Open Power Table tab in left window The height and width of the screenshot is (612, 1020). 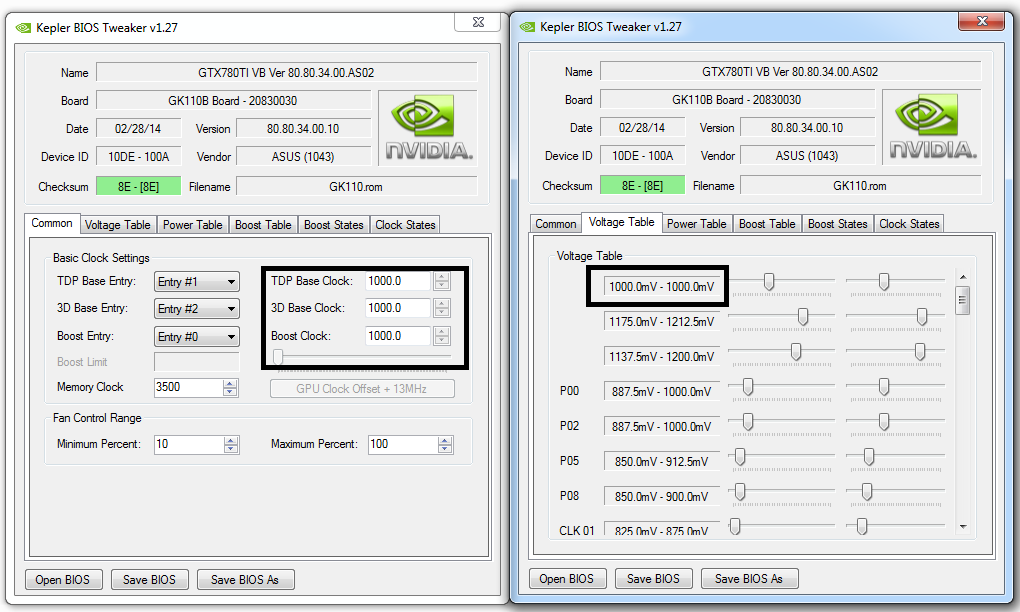click(x=193, y=225)
